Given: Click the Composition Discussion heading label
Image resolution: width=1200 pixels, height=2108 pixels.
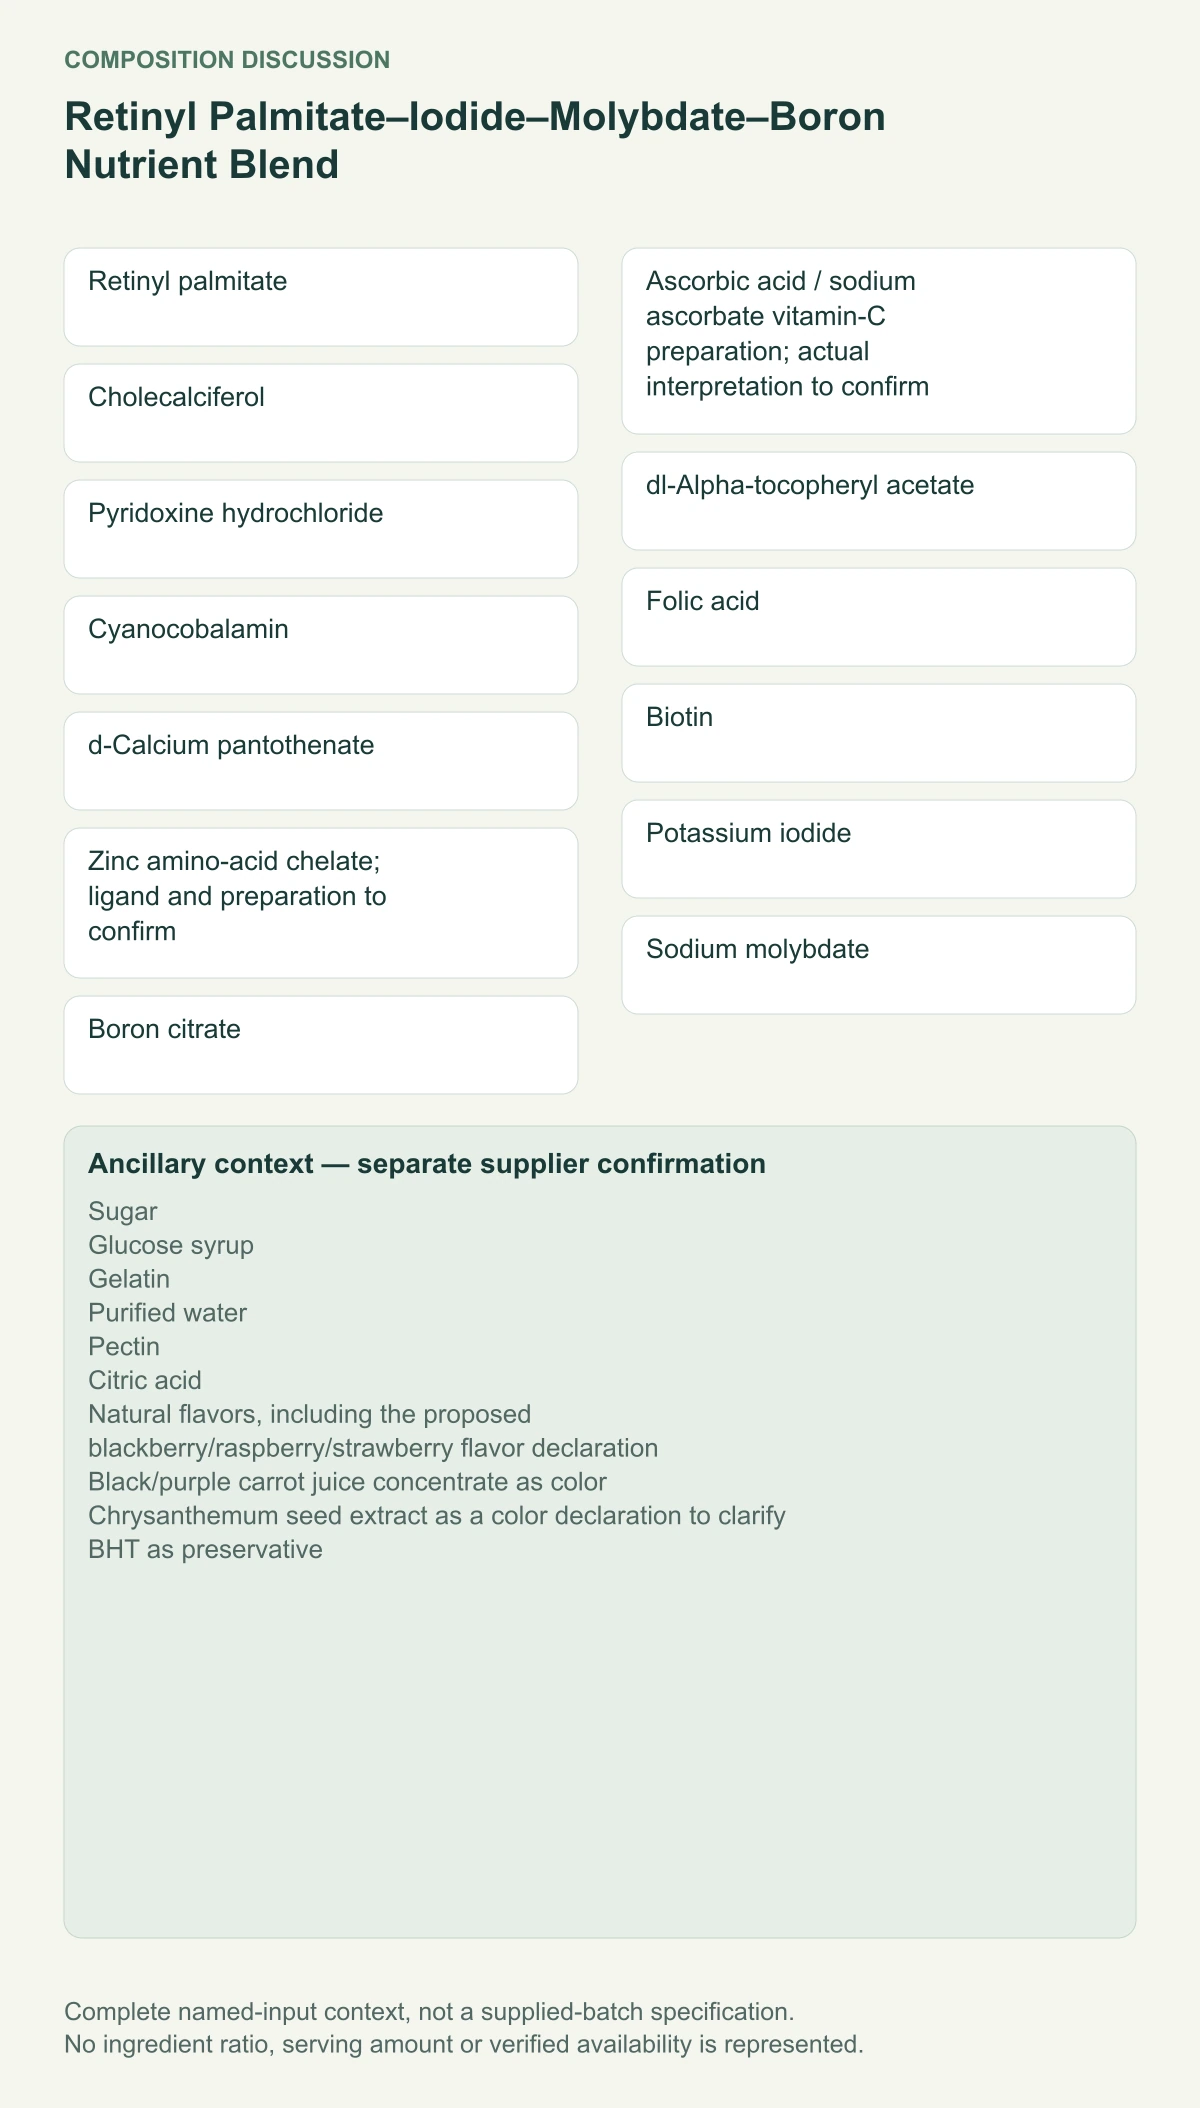Looking at the screenshot, I should click(x=227, y=60).
